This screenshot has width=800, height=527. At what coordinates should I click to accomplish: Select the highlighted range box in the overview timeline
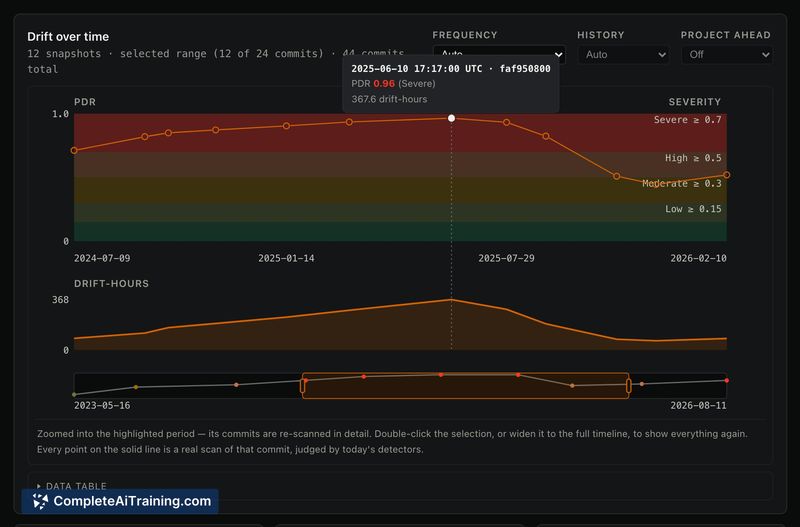465,386
